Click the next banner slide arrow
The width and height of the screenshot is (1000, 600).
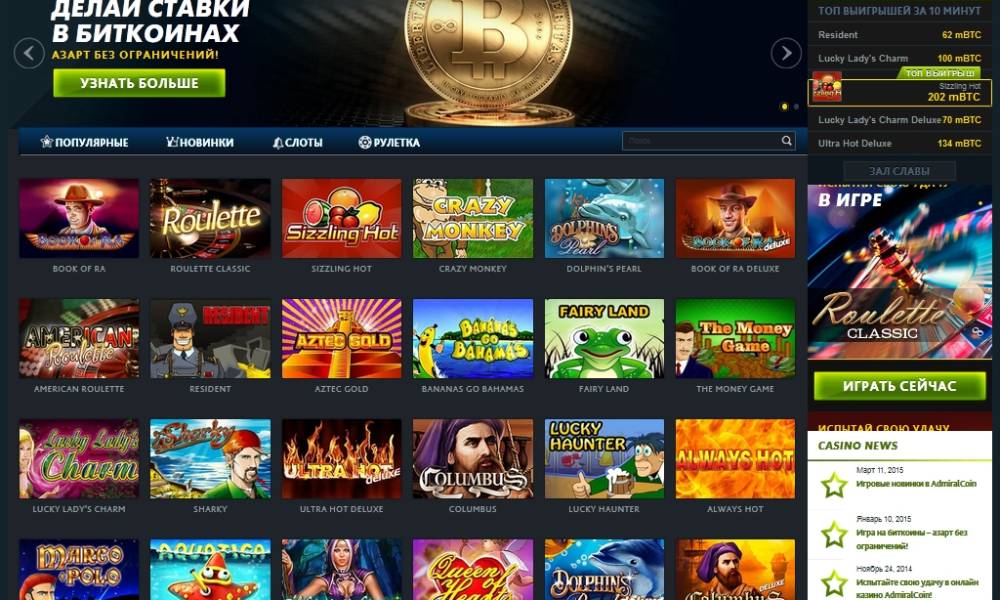coord(786,54)
